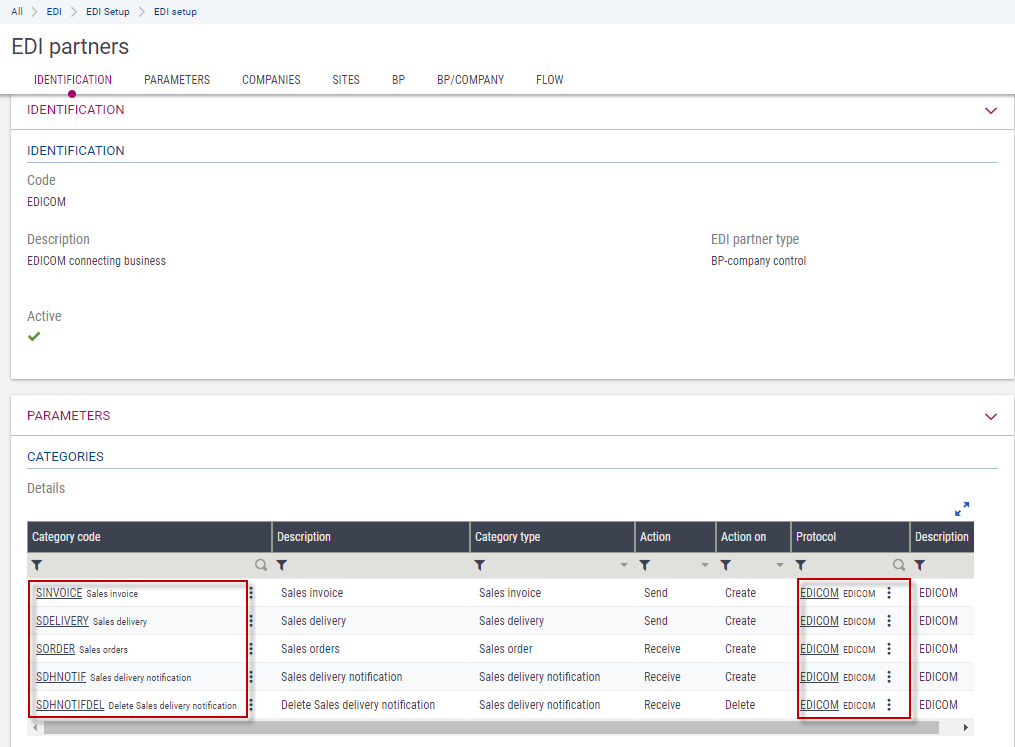Open the Action on filter dropdown
Viewport: 1015px width, 747px height.
click(x=780, y=566)
